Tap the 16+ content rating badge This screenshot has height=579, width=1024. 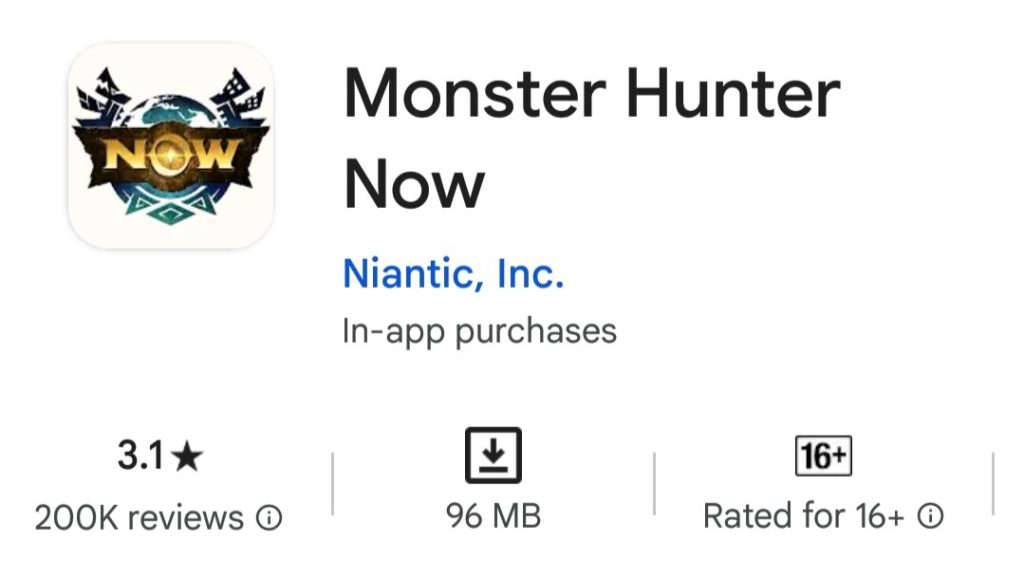822,457
